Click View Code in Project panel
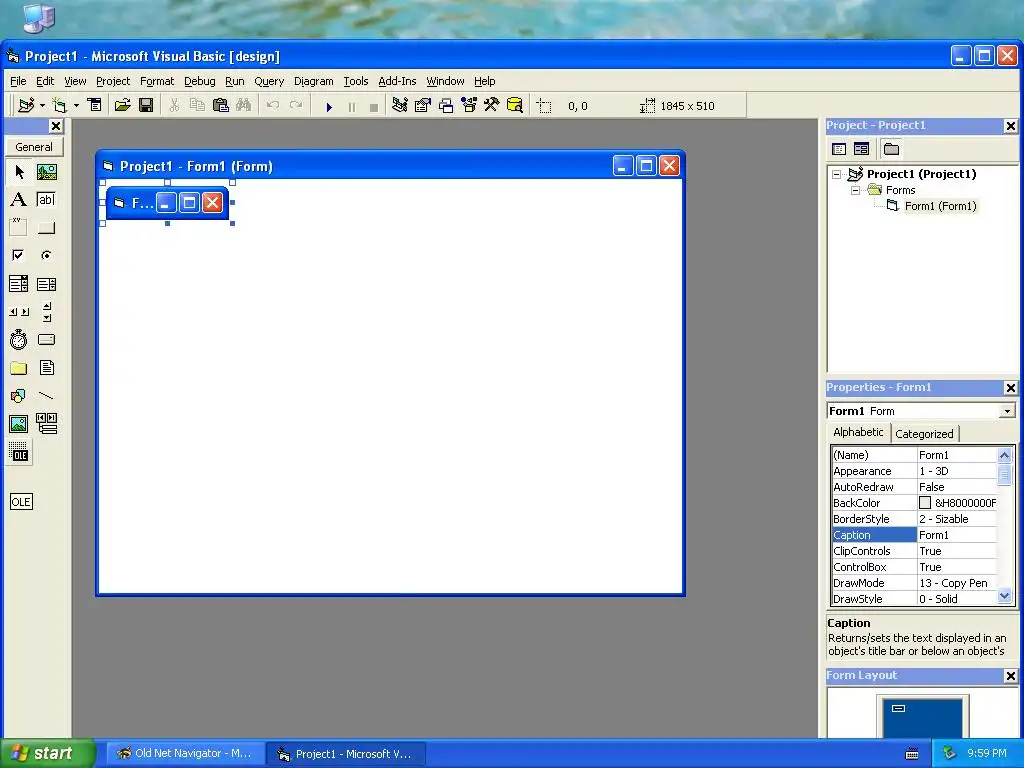Screen dimensions: 1024x768 click(x=839, y=149)
